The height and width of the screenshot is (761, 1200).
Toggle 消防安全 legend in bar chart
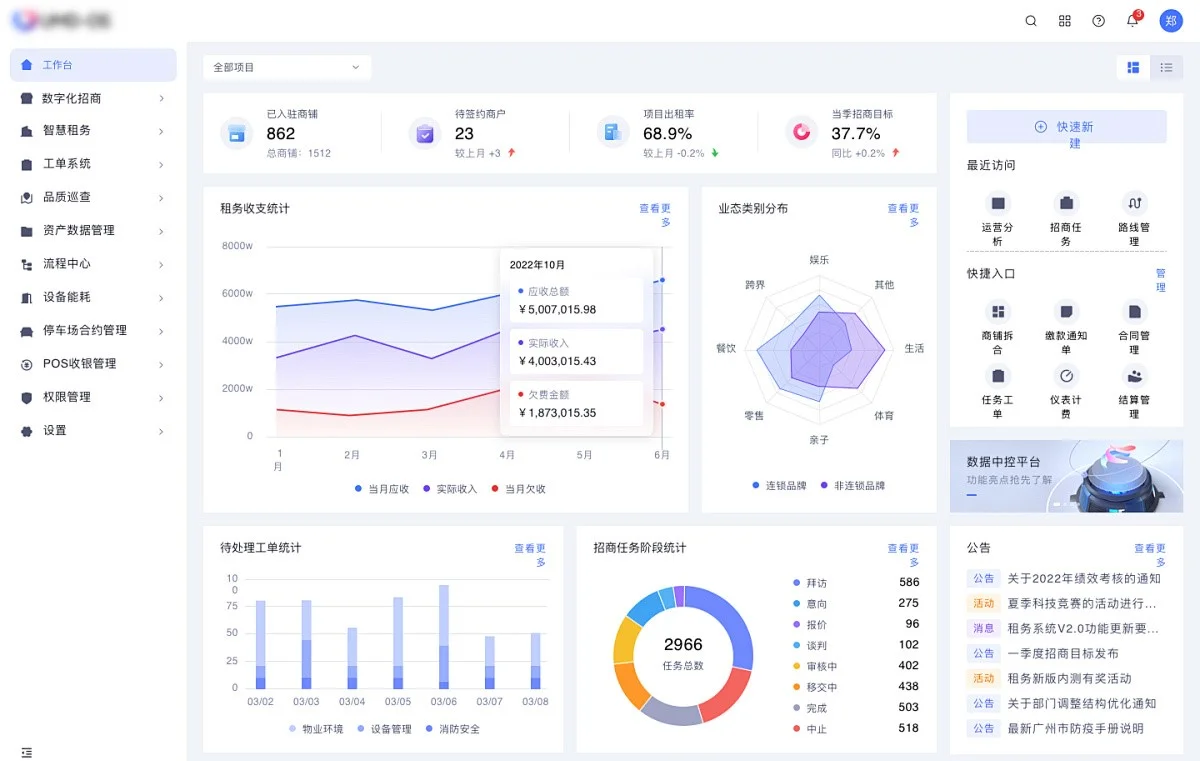pyautogui.click(x=453, y=729)
